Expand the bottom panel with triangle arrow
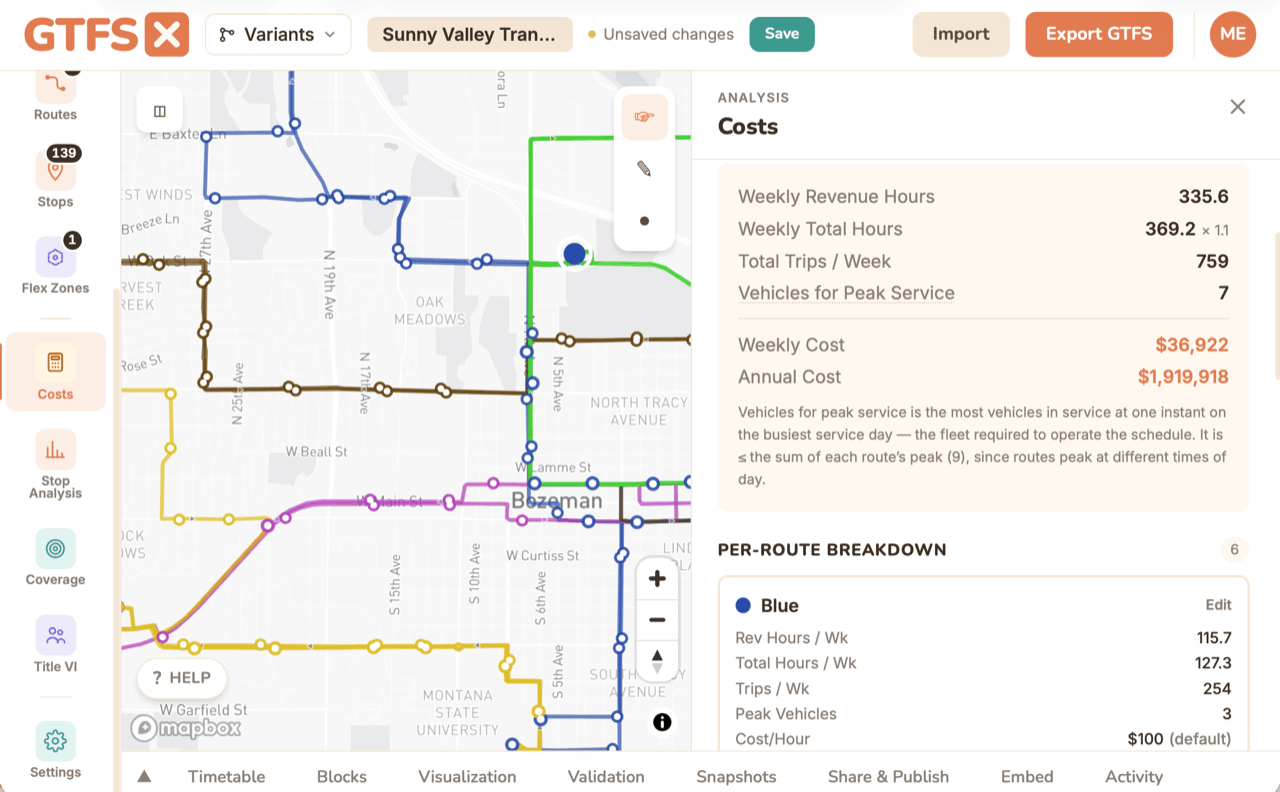This screenshot has height=792, width=1280. [144, 776]
